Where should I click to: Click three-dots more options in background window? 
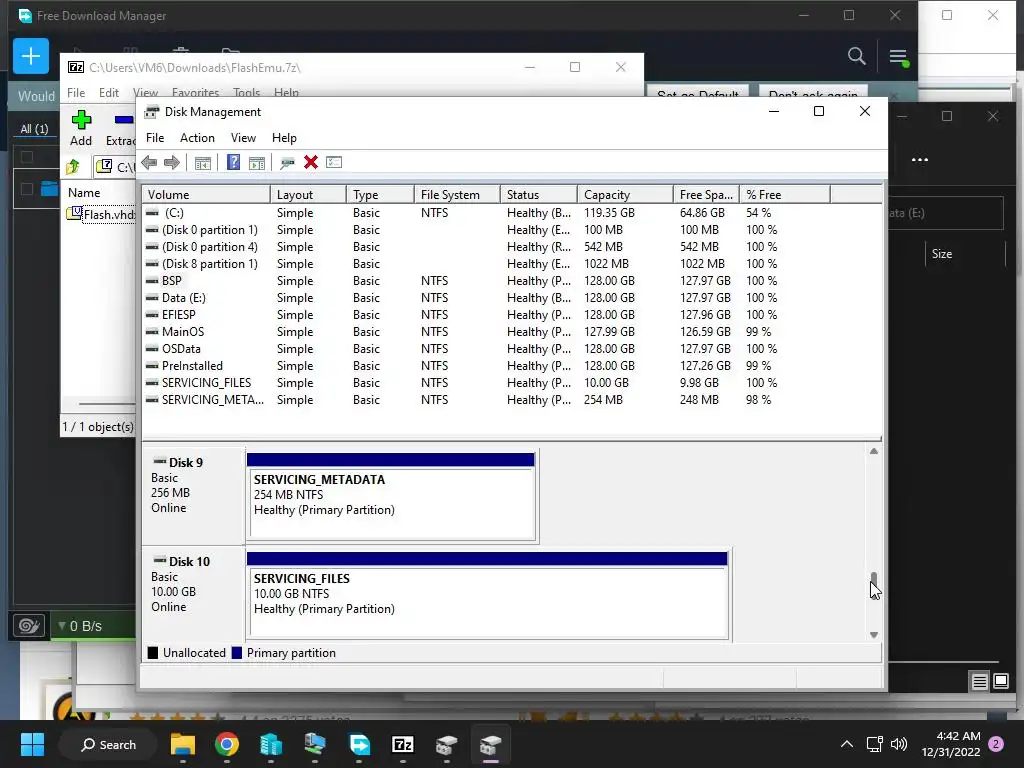click(920, 160)
